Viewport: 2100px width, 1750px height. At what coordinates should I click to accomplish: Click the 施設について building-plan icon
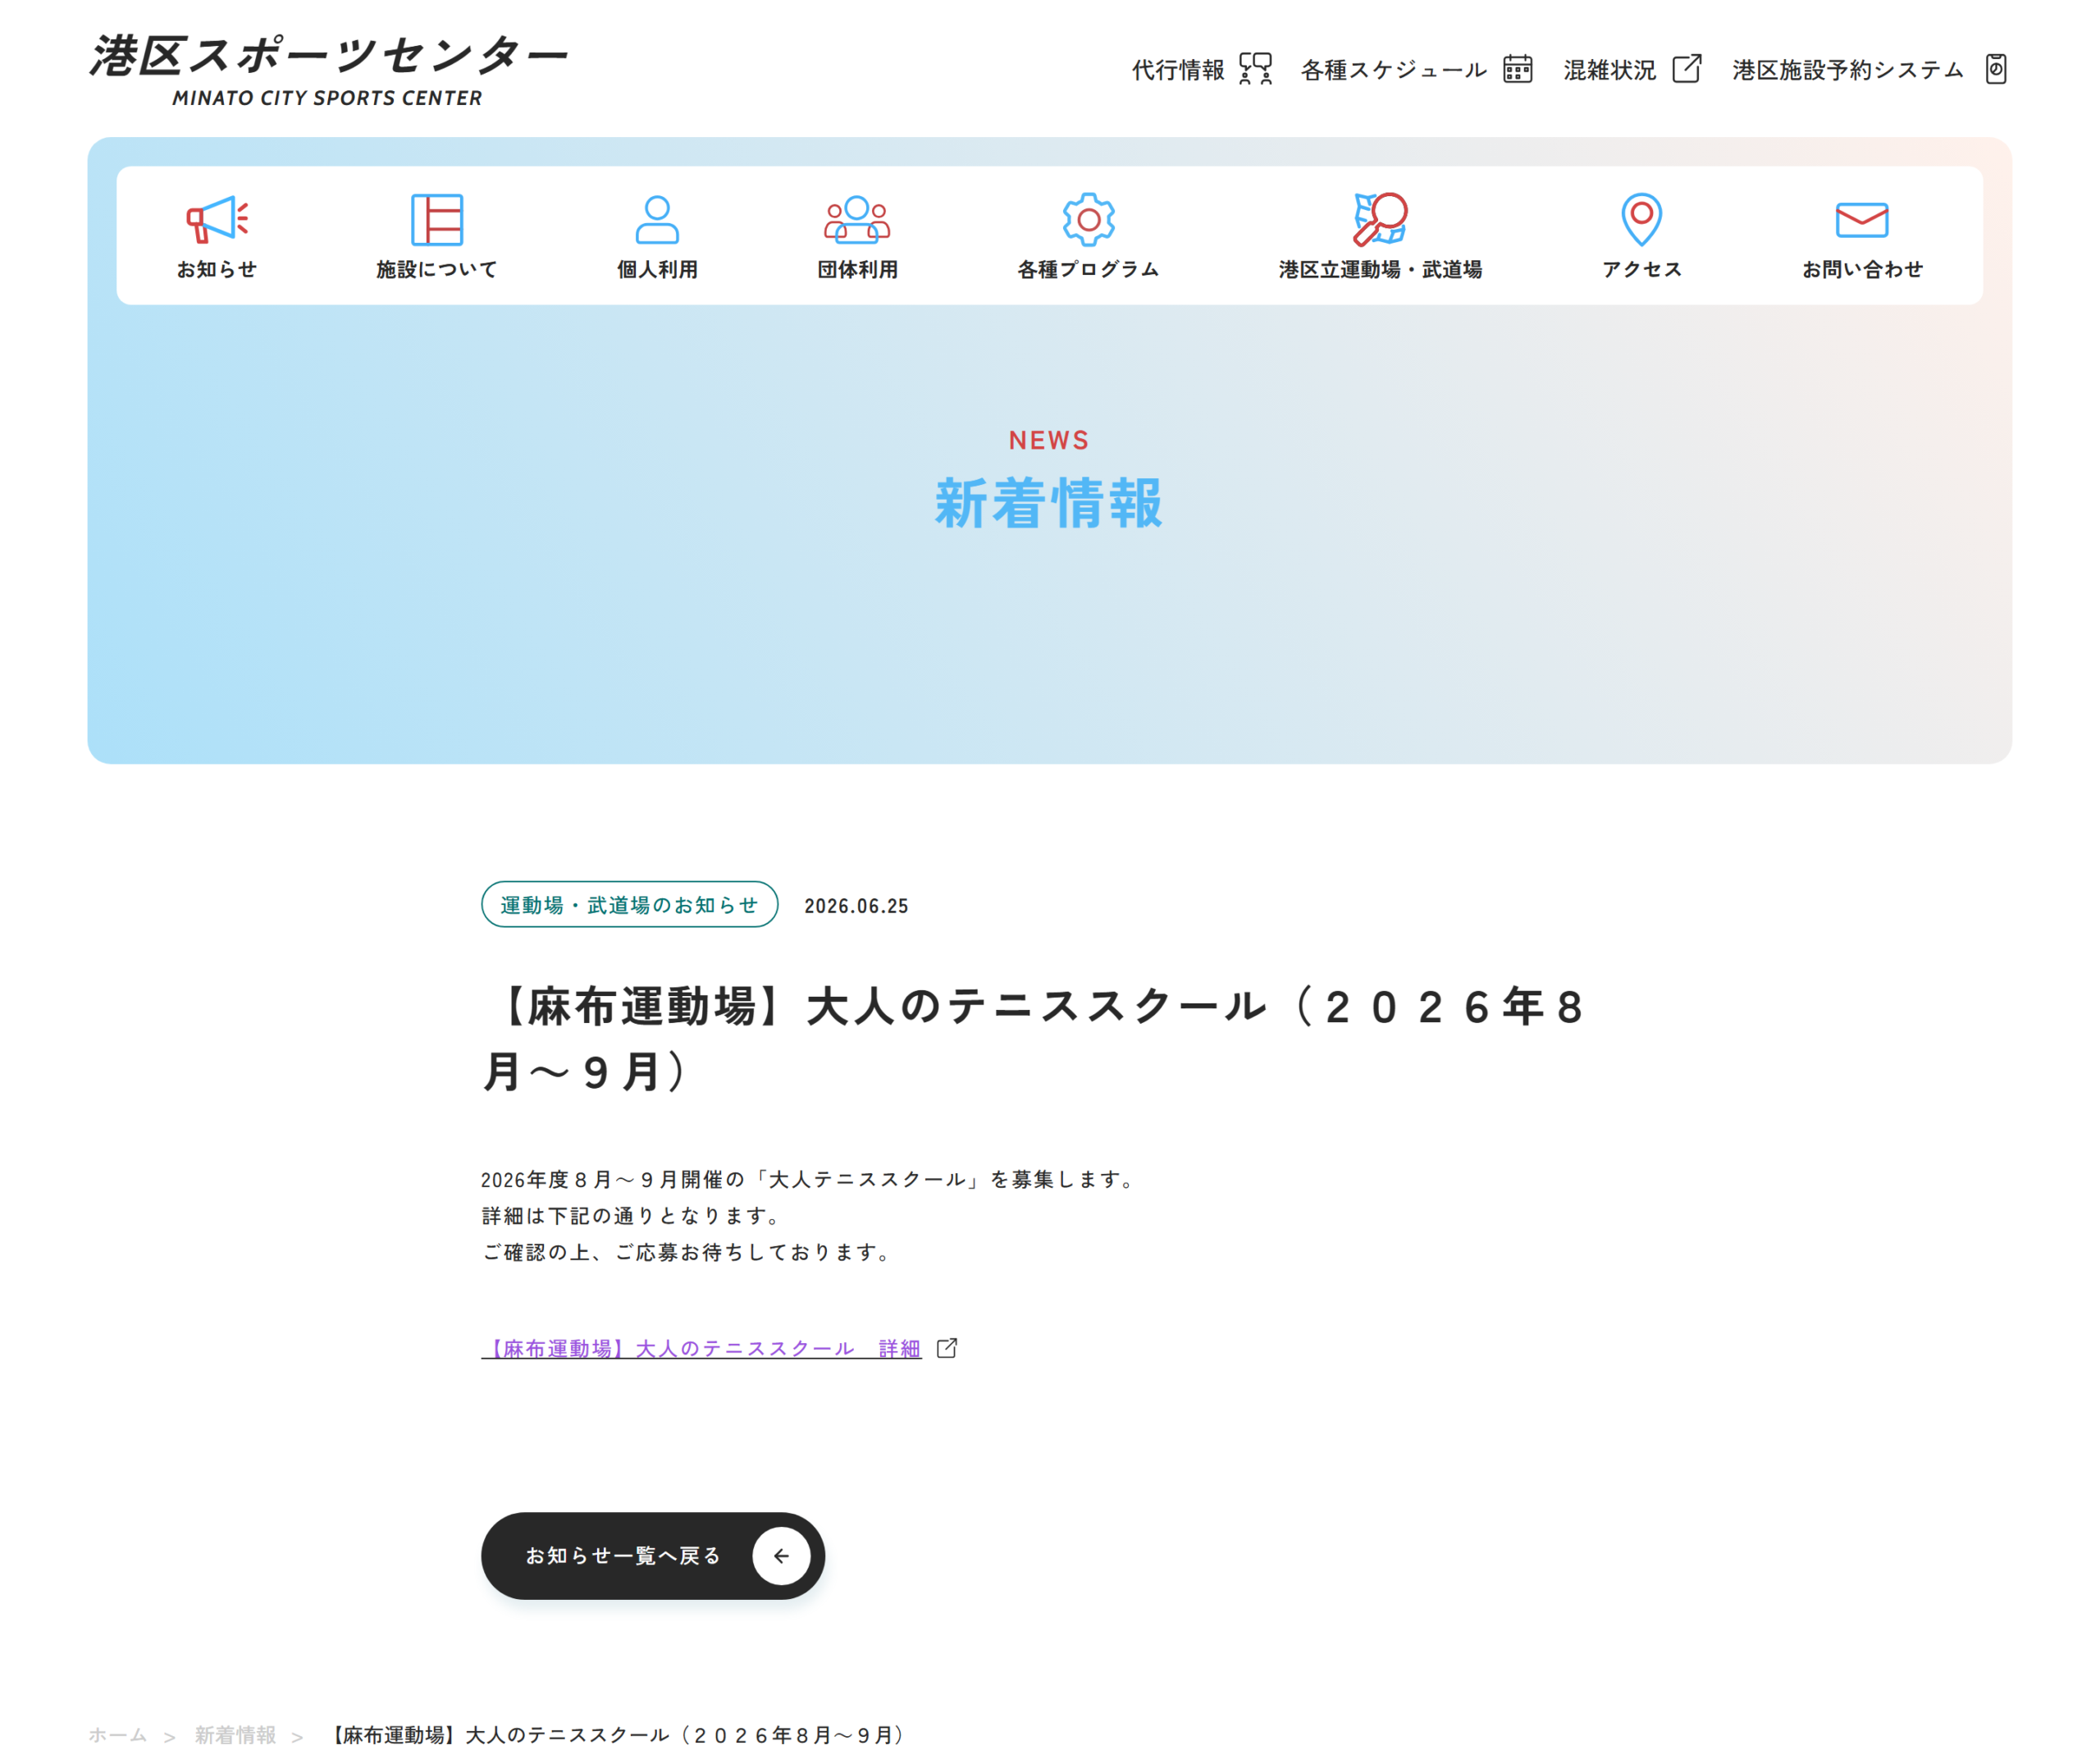point(437,219)
